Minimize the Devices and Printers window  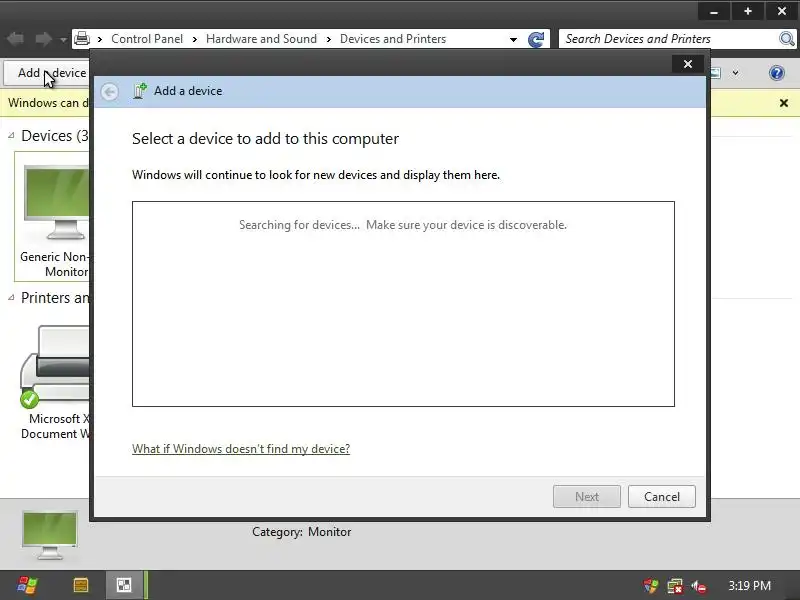(714, 11)
